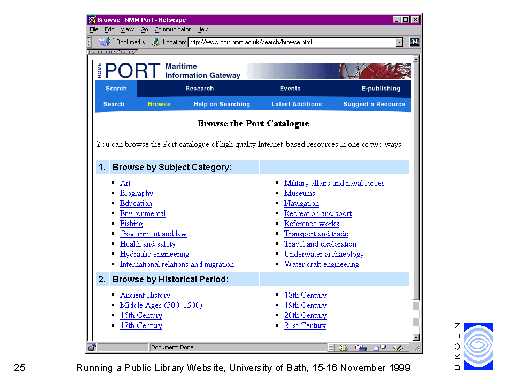The image size is (512, 384).
Task: Click inside the Location URL field
Action: tap(292, 42)
